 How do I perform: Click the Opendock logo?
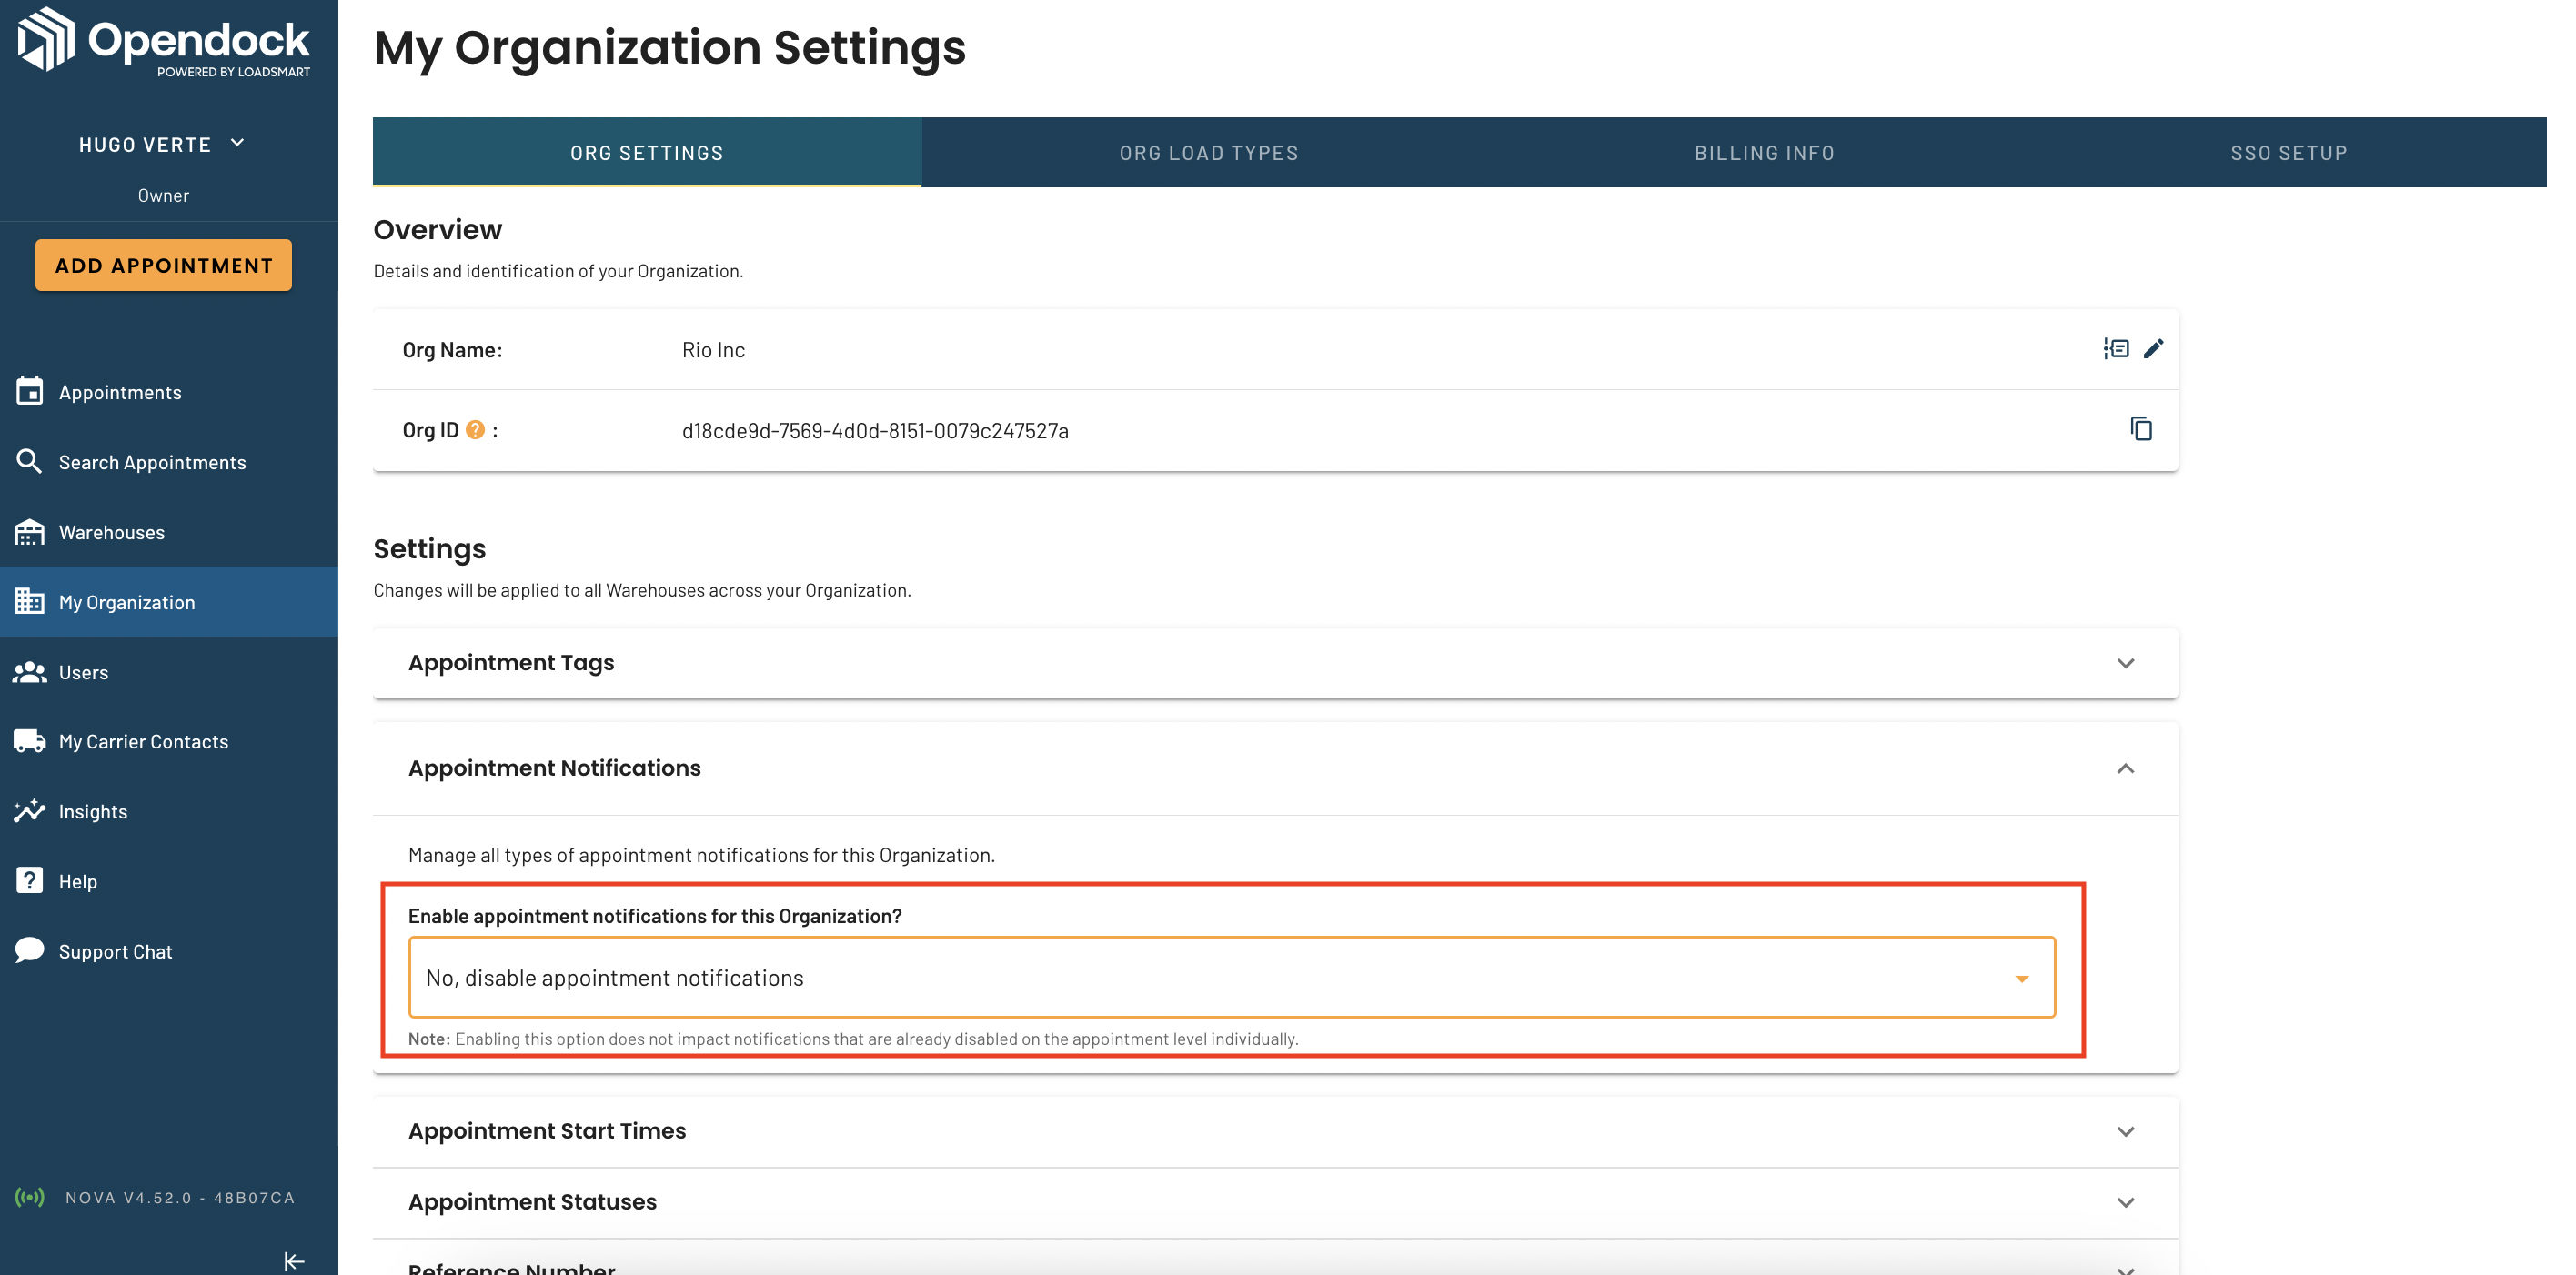click(x=164, y=42)
